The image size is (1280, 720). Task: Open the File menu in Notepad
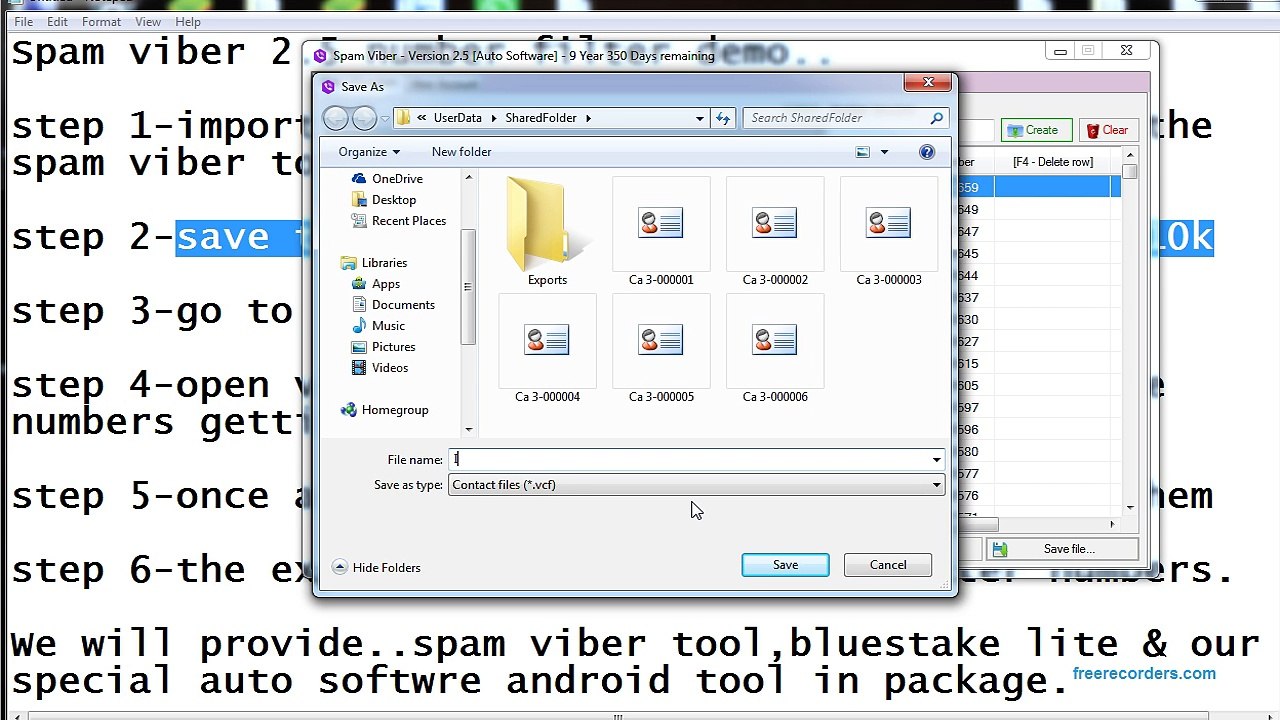pos(24,21)
